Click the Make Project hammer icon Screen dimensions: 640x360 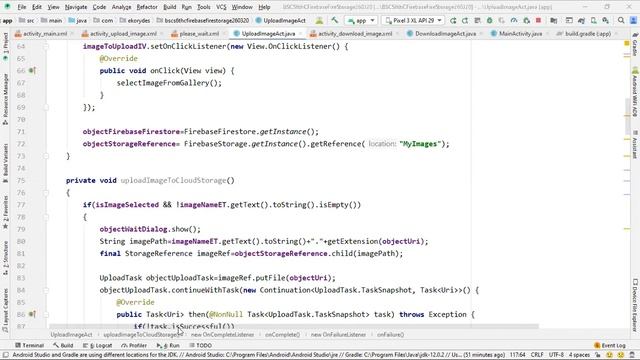[x=334, y=20]
